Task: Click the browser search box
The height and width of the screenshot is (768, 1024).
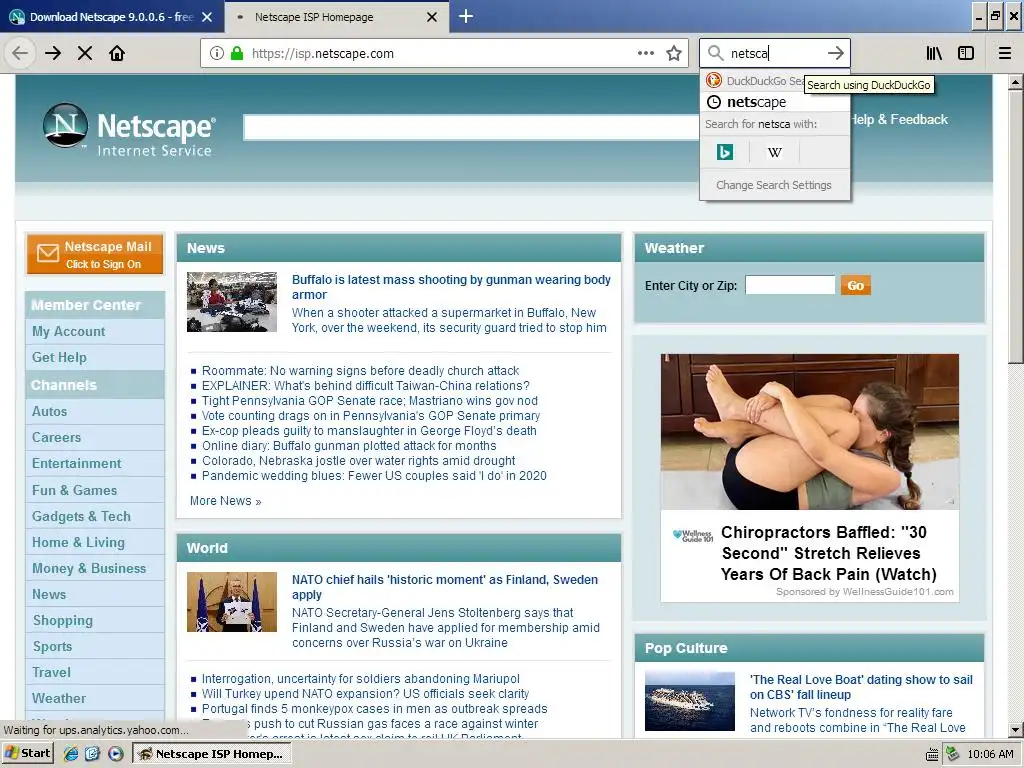Action: pos(776,53)
